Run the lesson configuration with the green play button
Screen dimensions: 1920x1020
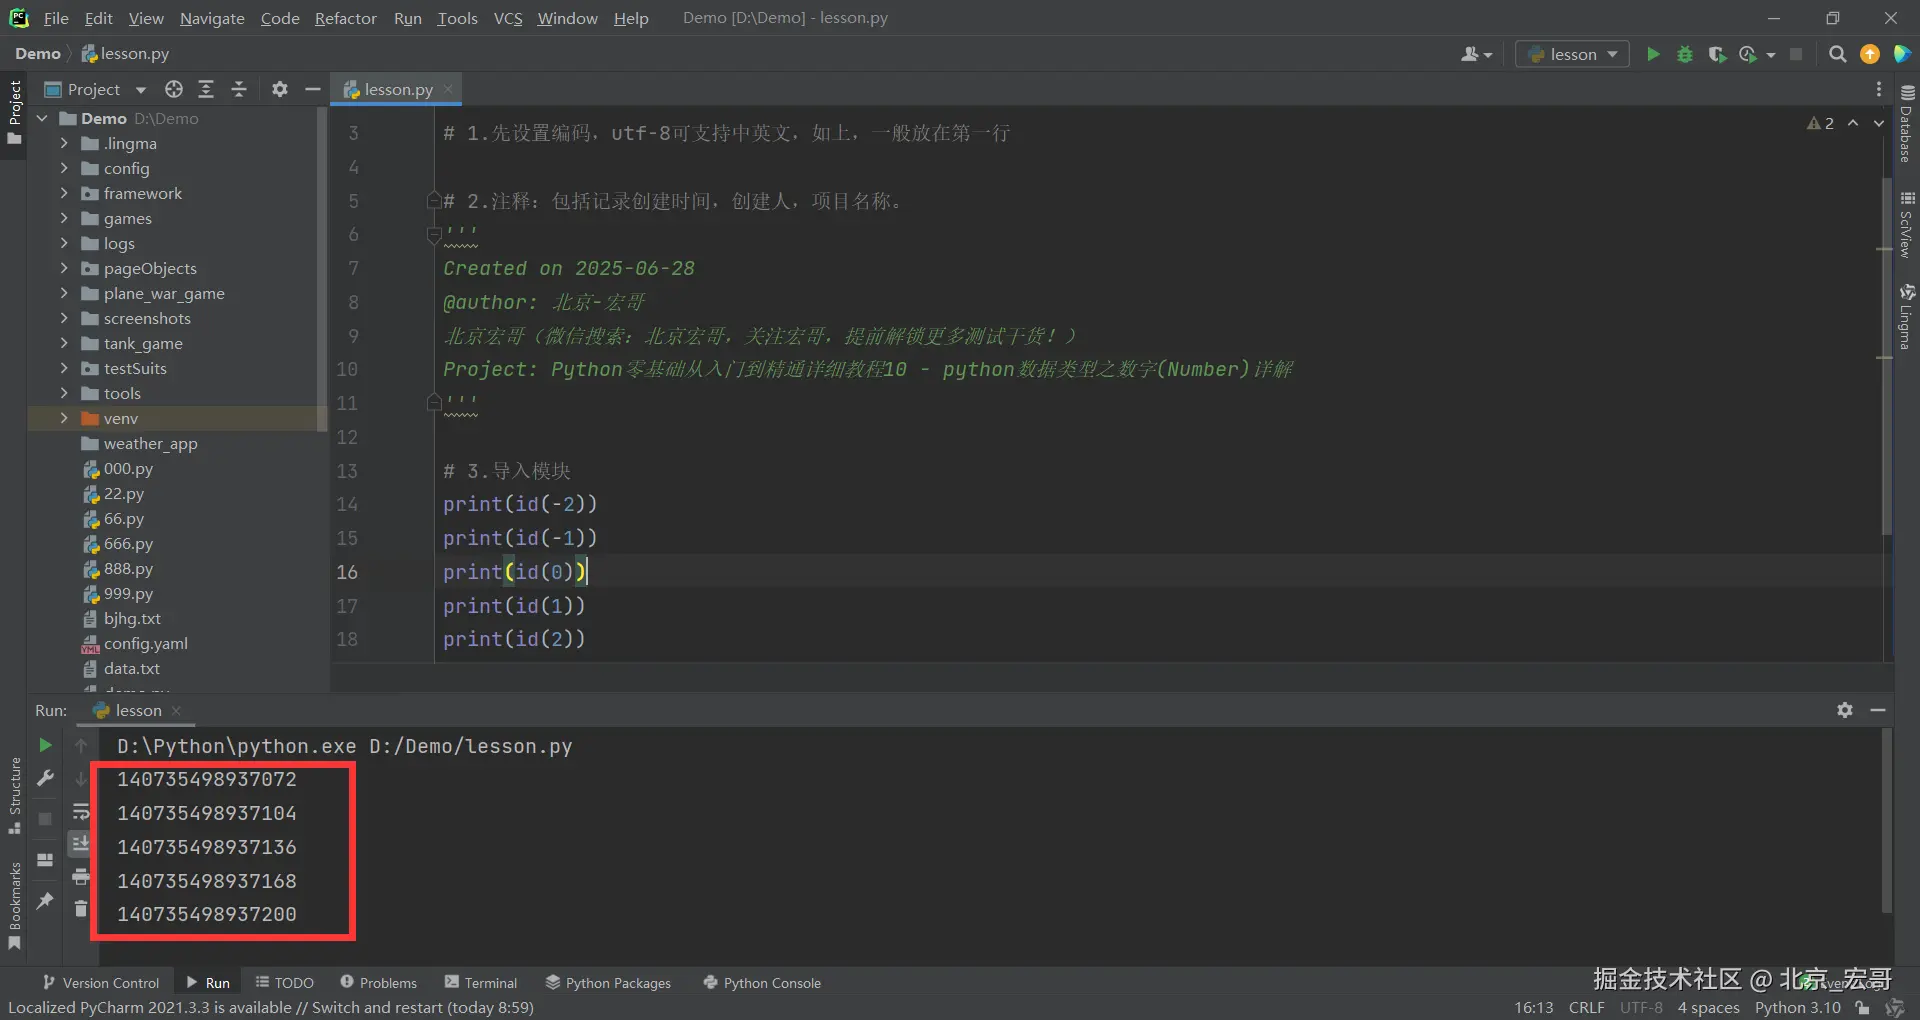pos(1653,54)
